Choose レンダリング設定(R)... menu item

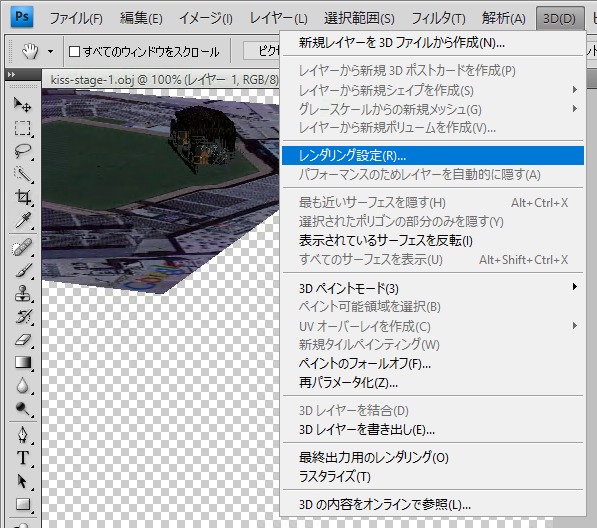tap(433, 155)
